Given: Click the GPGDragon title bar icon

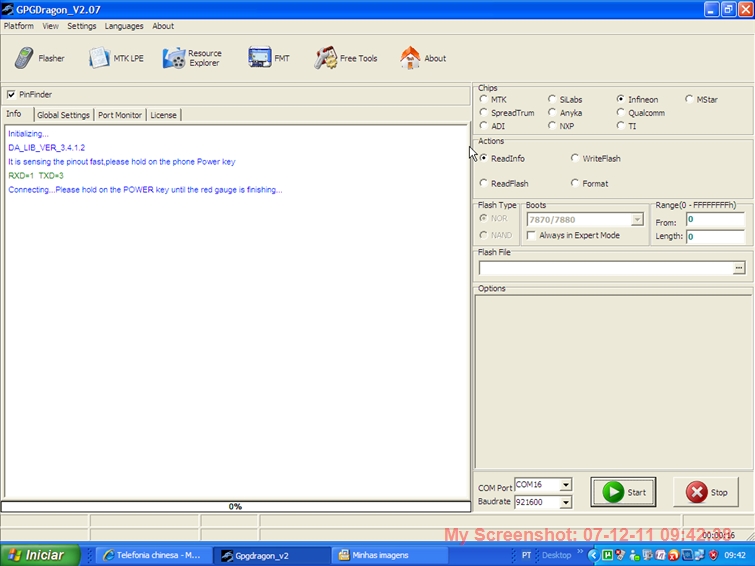Looking at the screenshot, I should pos(8,9).
